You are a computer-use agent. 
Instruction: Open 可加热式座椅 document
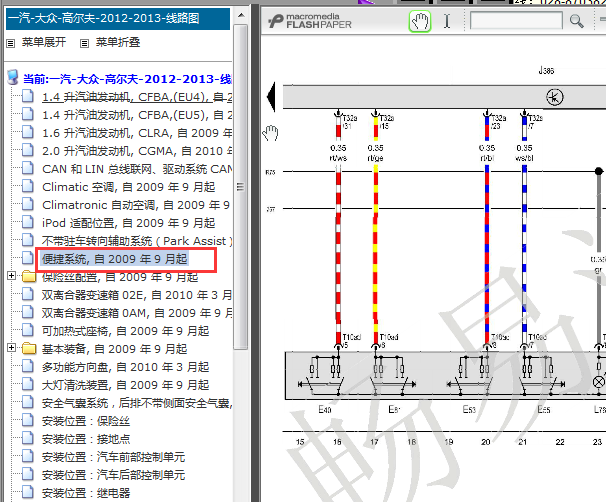pos(125,331)
